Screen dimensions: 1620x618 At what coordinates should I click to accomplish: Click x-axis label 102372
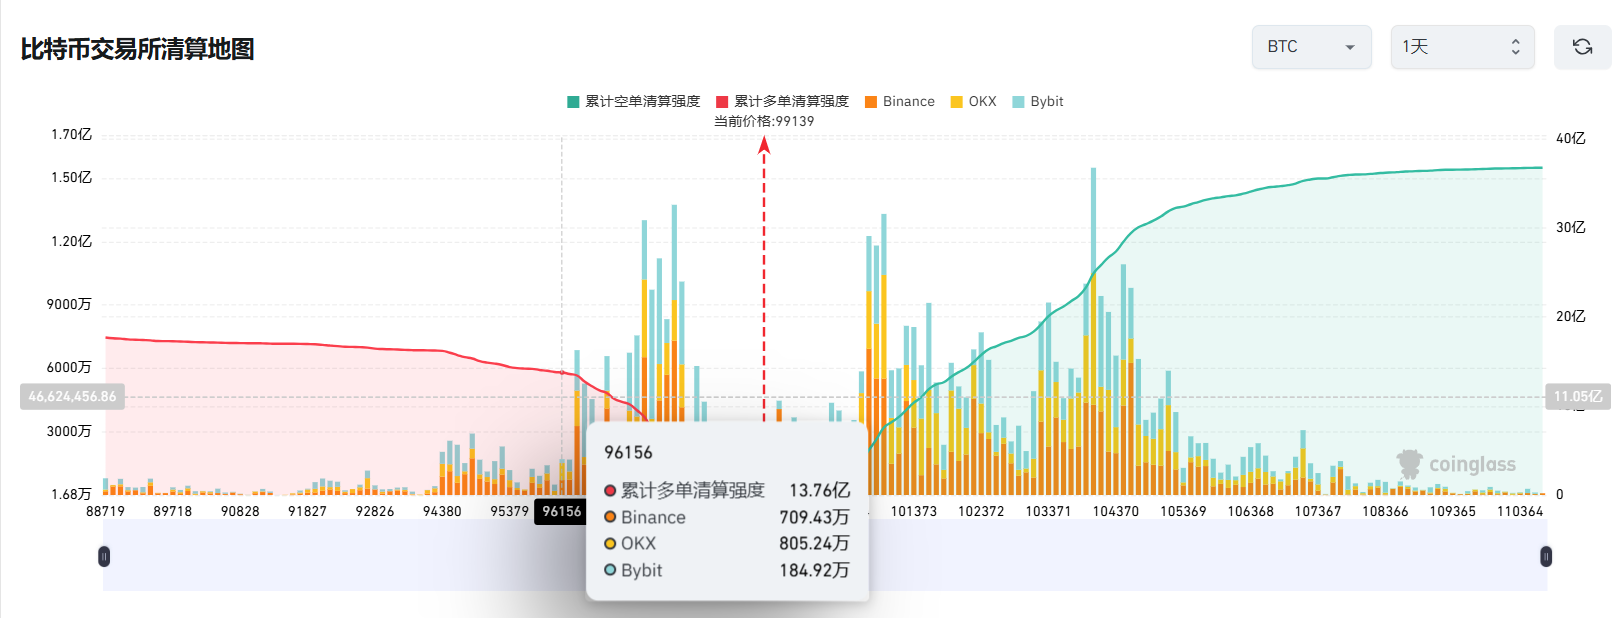click(981, 511)
